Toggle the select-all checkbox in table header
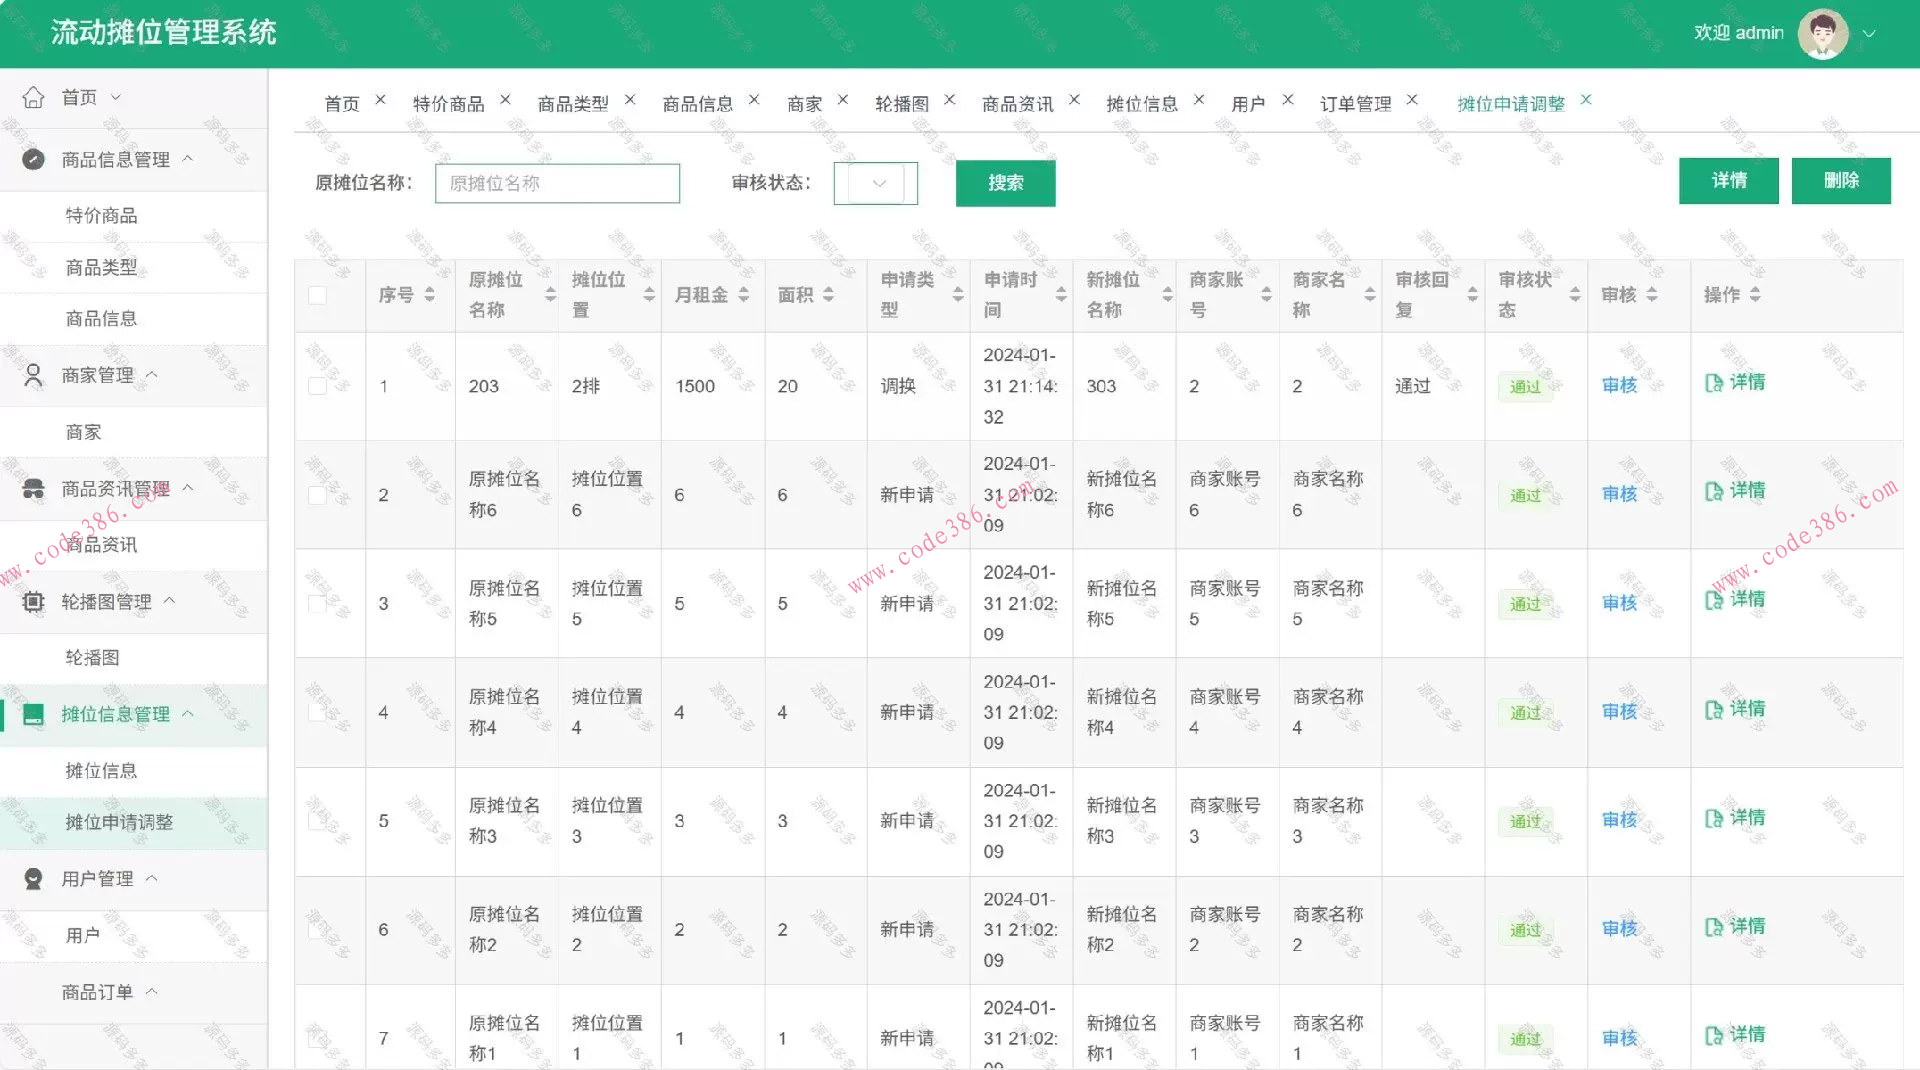Viewport: 1920px width, 1070px height. click(x=318, y=295)
